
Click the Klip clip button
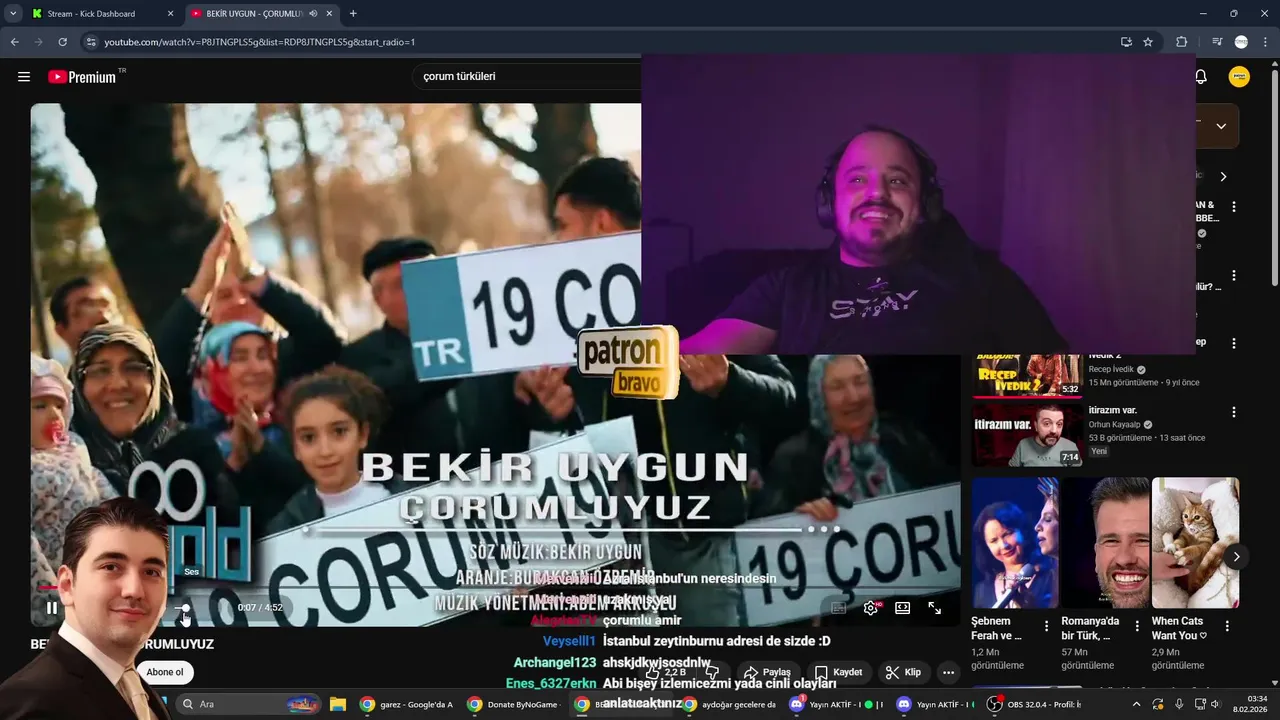pyautogui.click(x=903, y=672)
